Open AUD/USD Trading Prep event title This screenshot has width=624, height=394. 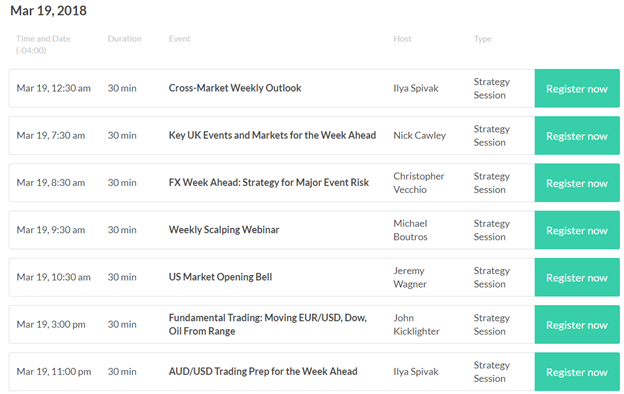click(x=263, y=371)
